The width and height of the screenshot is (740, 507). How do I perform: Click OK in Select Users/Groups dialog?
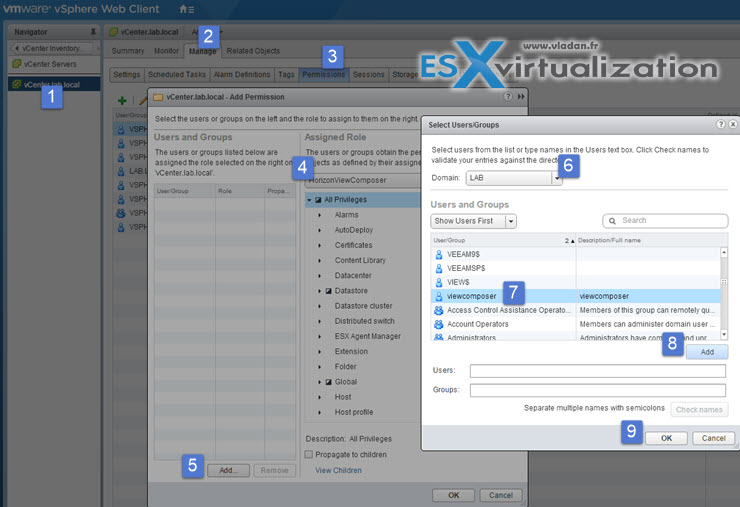[x=666, y=438]
